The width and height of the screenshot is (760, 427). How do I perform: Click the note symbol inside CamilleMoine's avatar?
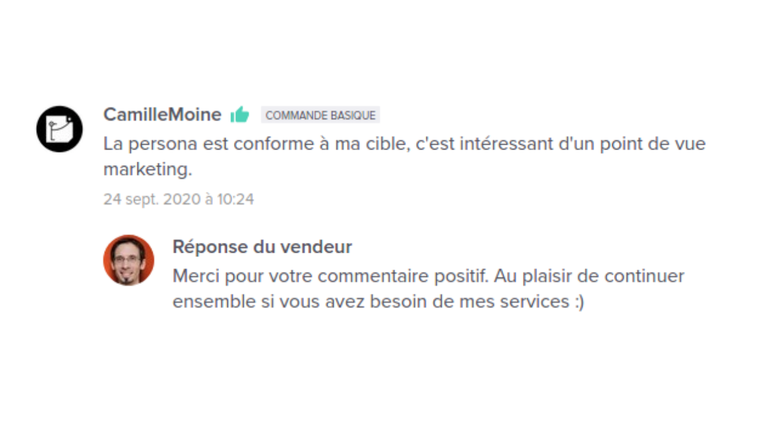[x=59, y=129]
